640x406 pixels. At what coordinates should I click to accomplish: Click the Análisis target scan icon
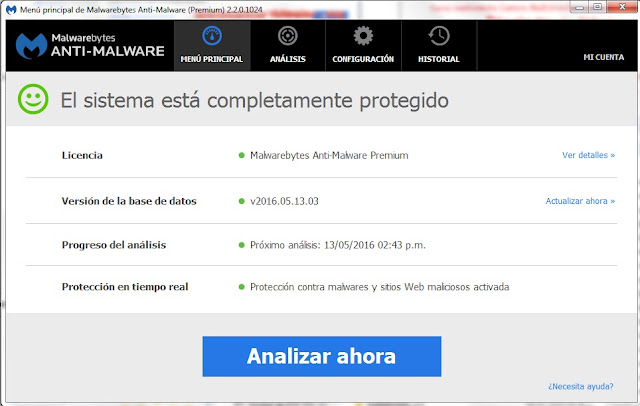(288, 36)
